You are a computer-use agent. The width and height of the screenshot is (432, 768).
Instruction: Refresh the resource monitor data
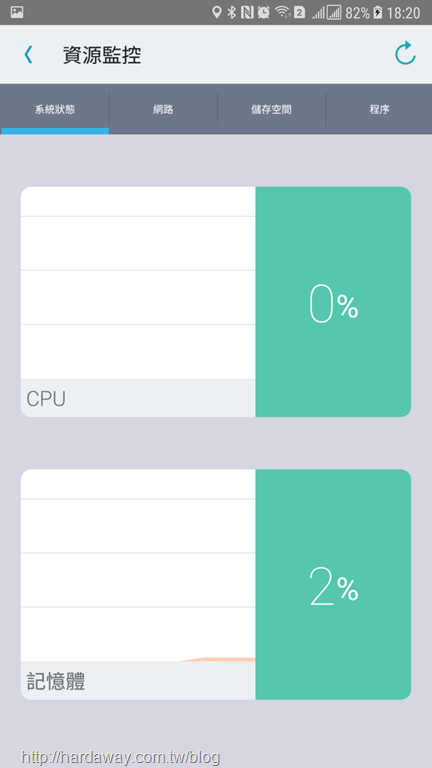[405, 54]
